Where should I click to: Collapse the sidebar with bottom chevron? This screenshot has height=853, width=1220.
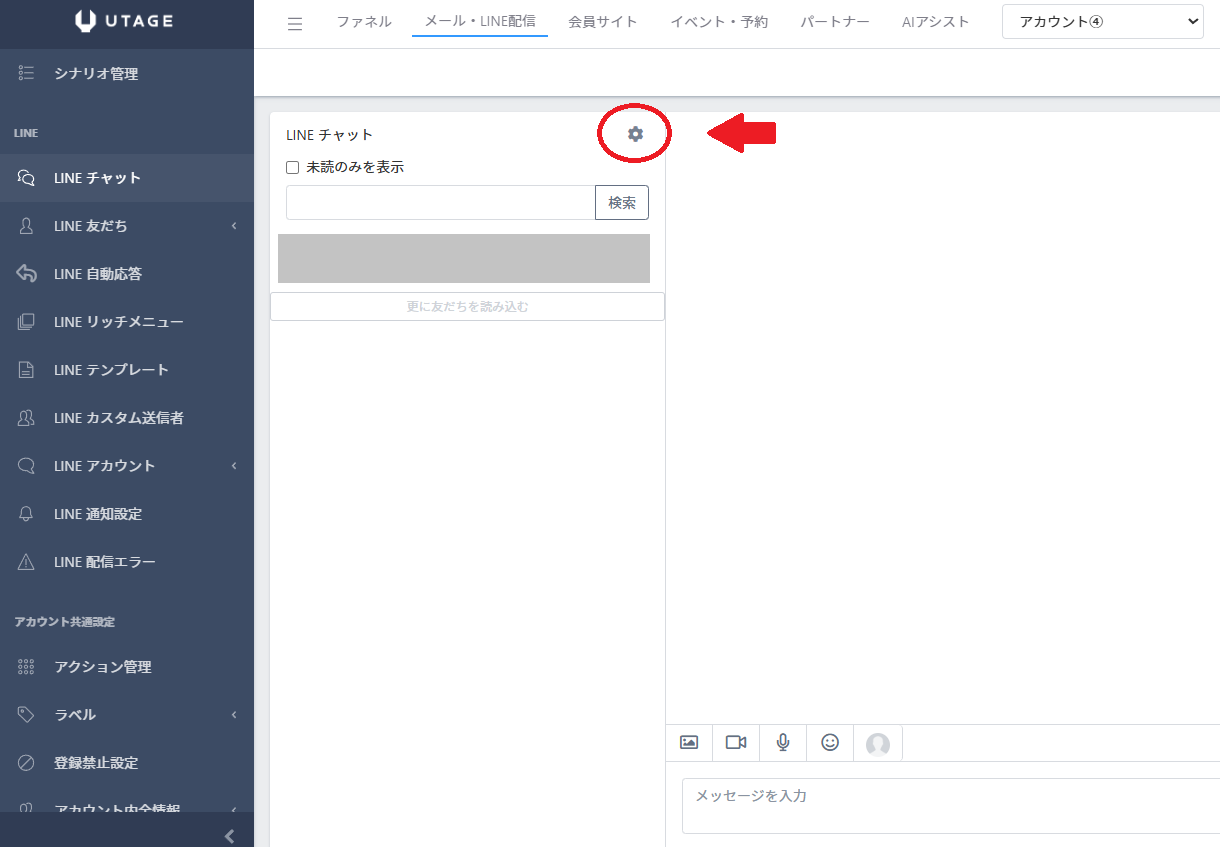click(229, 836)
